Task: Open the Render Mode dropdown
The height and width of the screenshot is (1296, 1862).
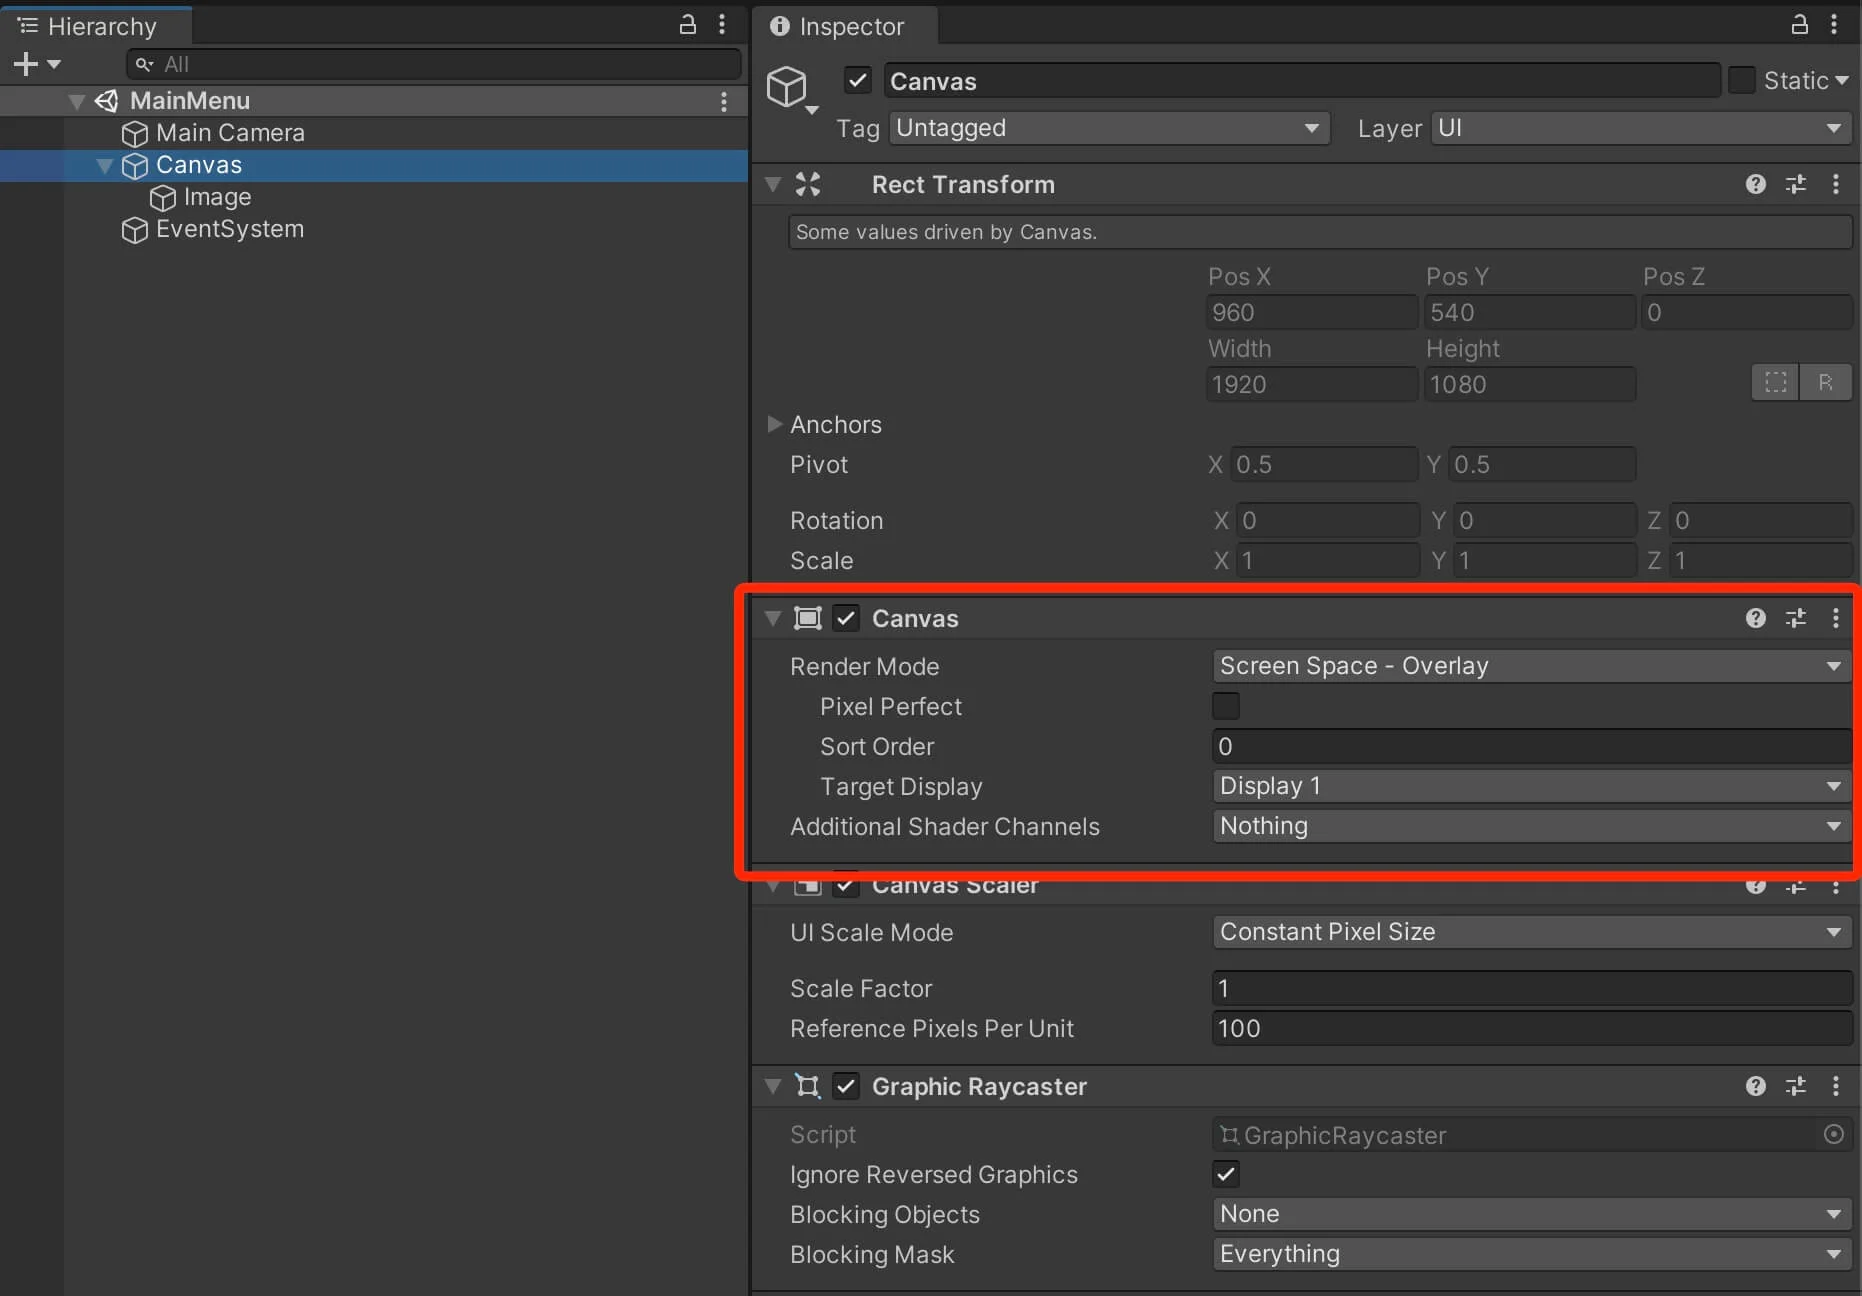Action: coord(1532,666)
